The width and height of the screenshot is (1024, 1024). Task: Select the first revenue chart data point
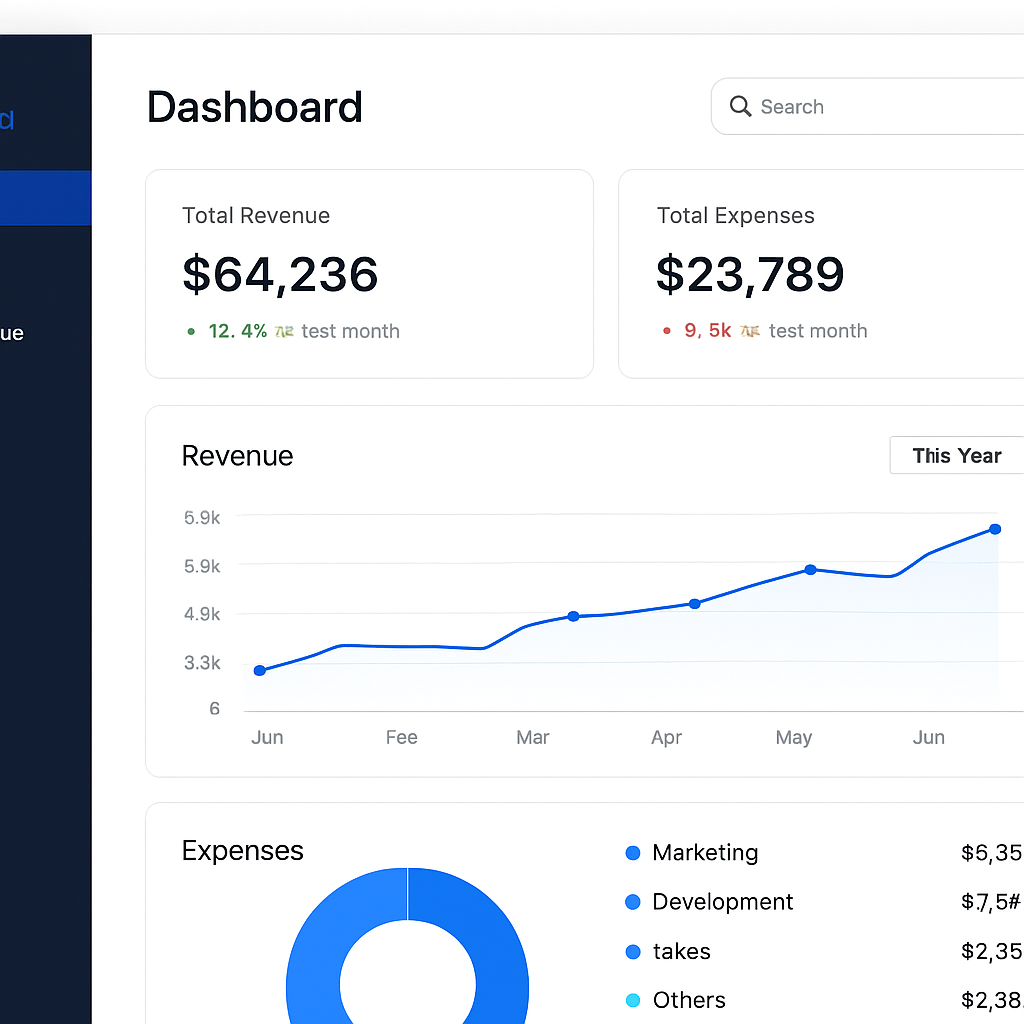[x=260, y=671]
